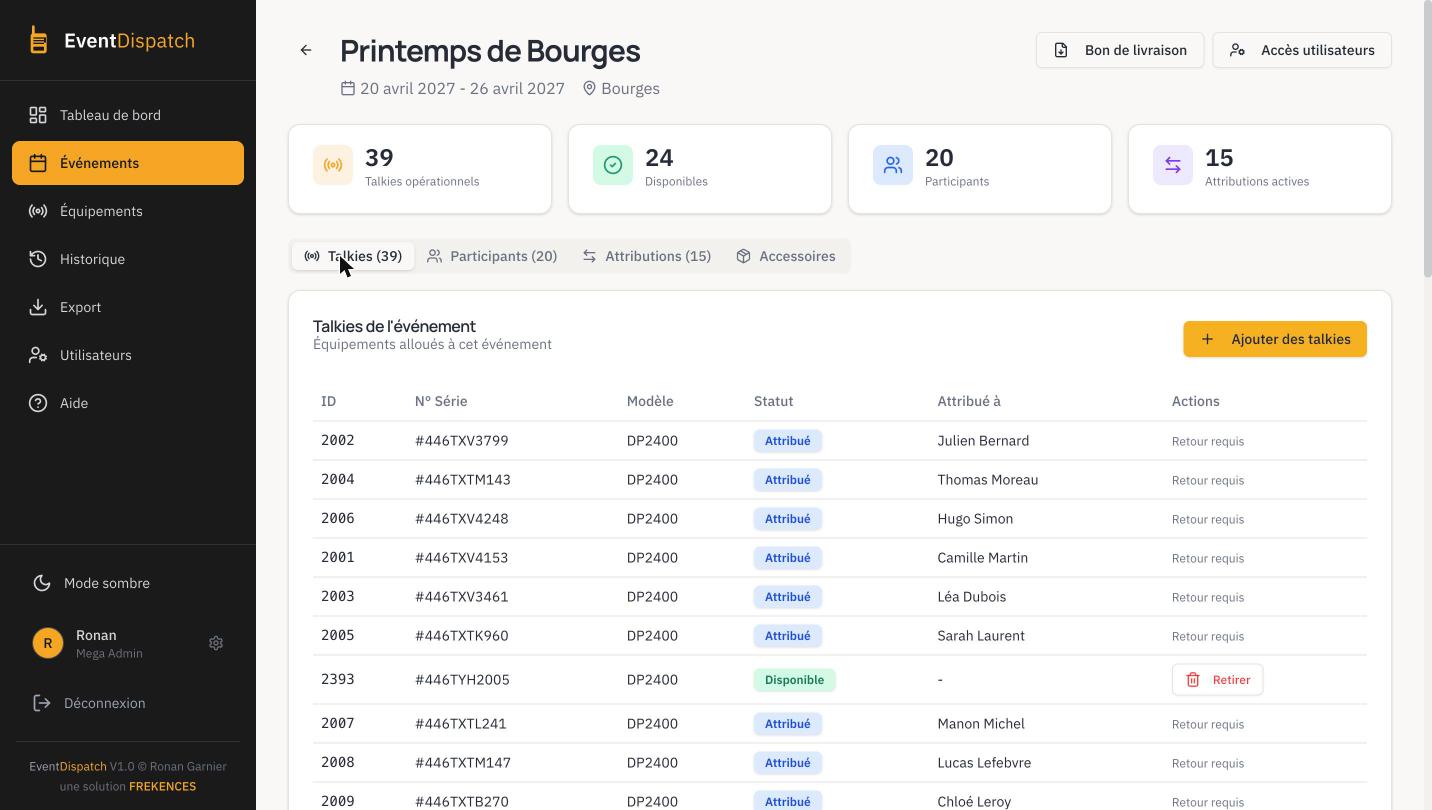The image size is (1432, 810).
Task: Click the green Disponibles checkmark icon
Action: 613,165
